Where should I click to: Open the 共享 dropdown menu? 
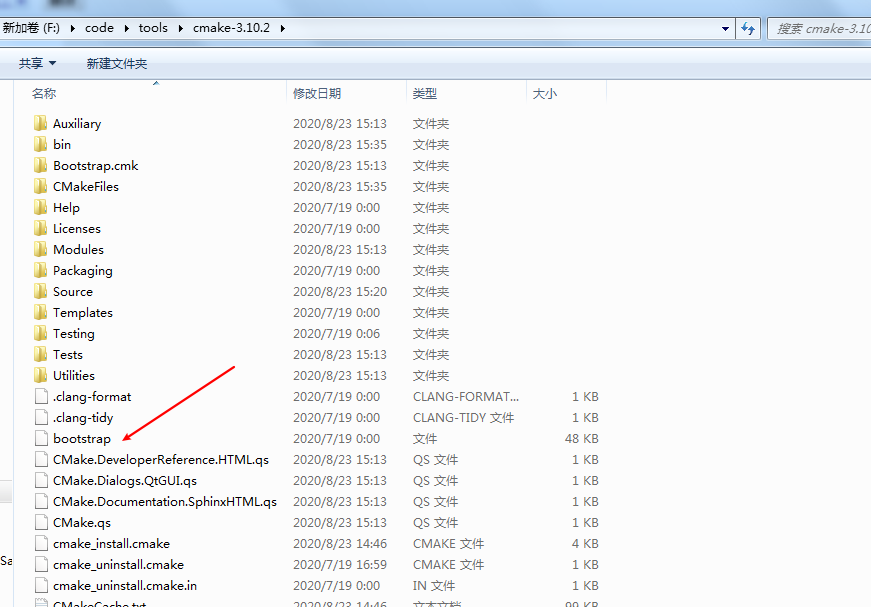(x=37, y=63)
